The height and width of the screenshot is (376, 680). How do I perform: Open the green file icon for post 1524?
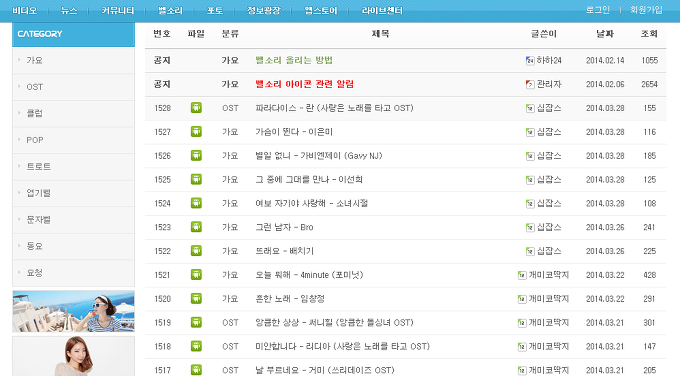click(196, 203)
